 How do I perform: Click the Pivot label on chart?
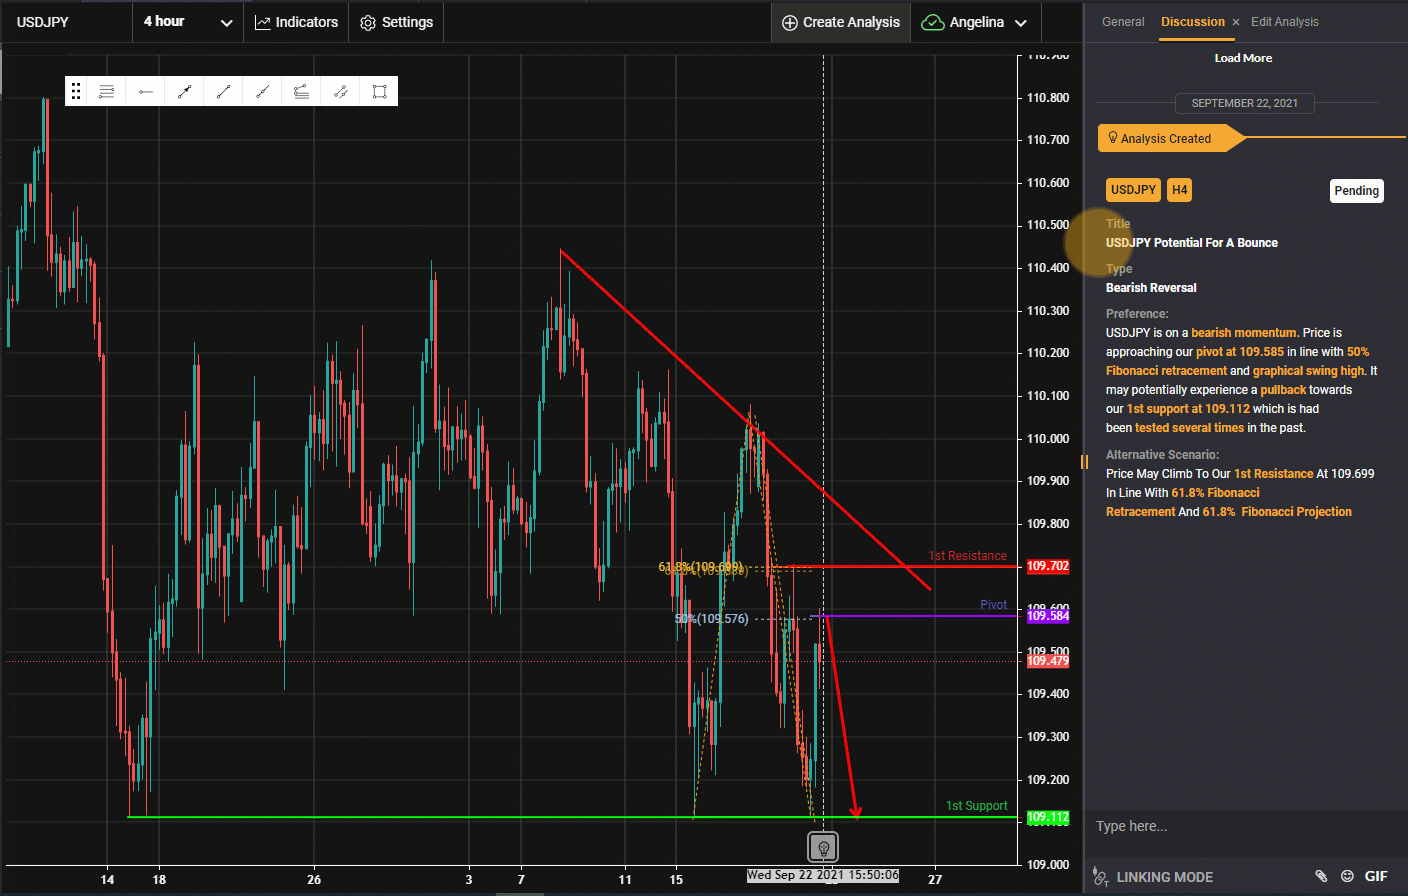pos(994,605)
